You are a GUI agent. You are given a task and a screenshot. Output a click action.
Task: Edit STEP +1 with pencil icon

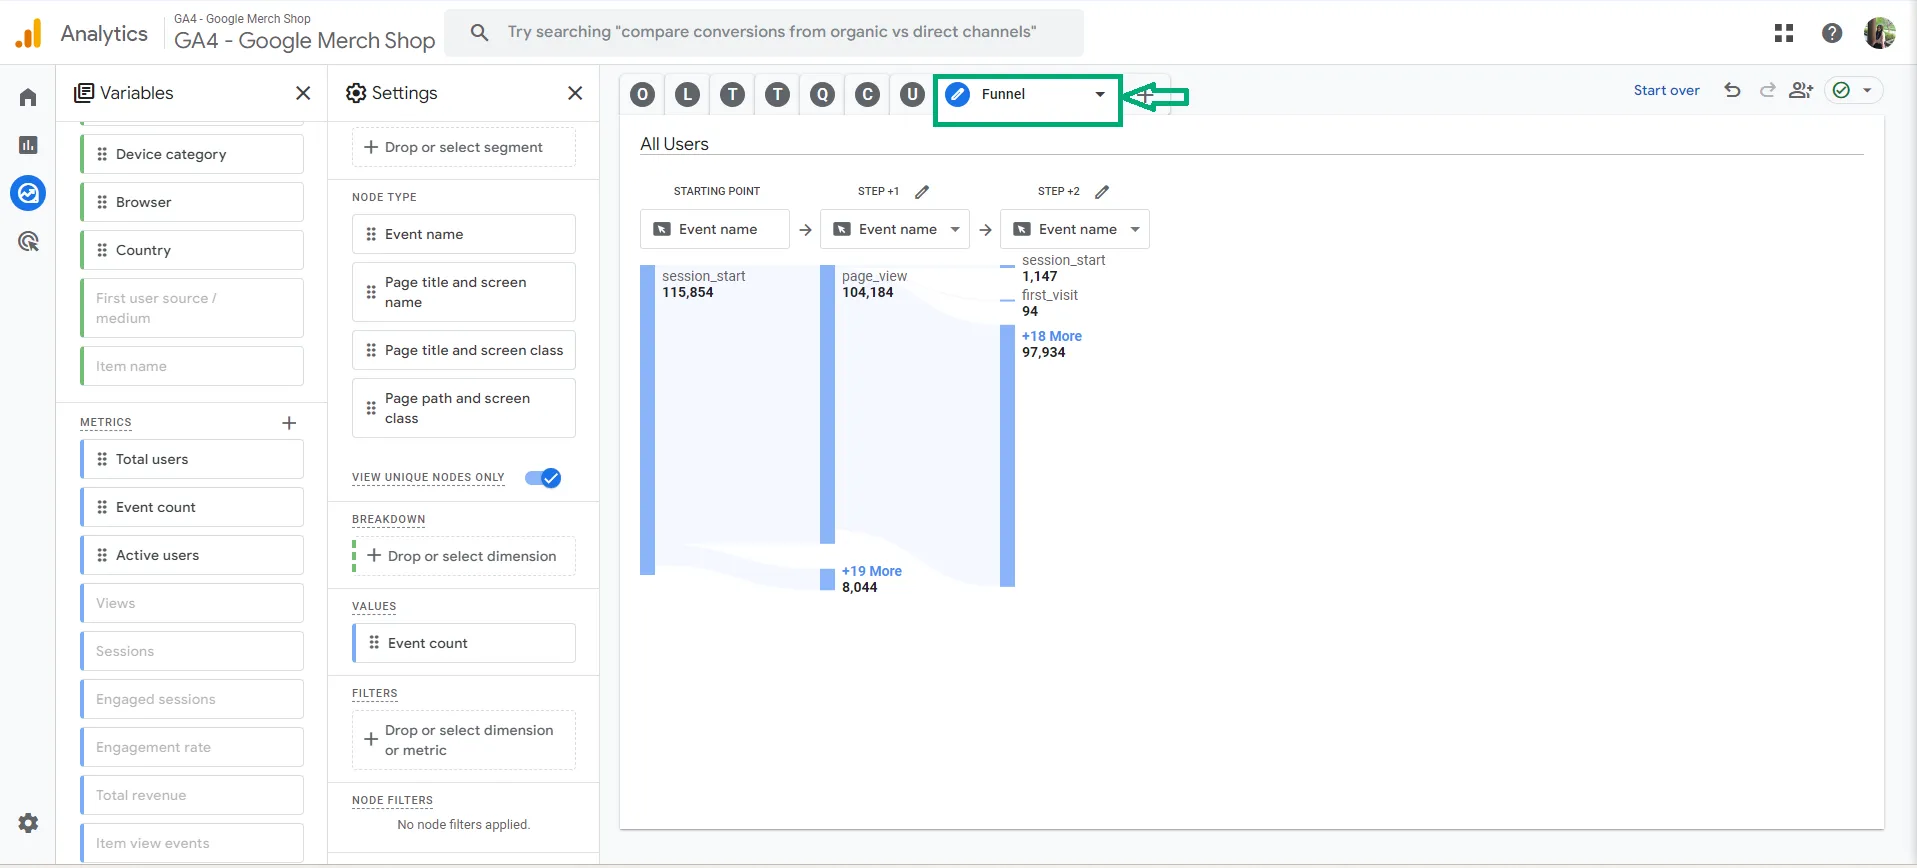pos(922,191)
